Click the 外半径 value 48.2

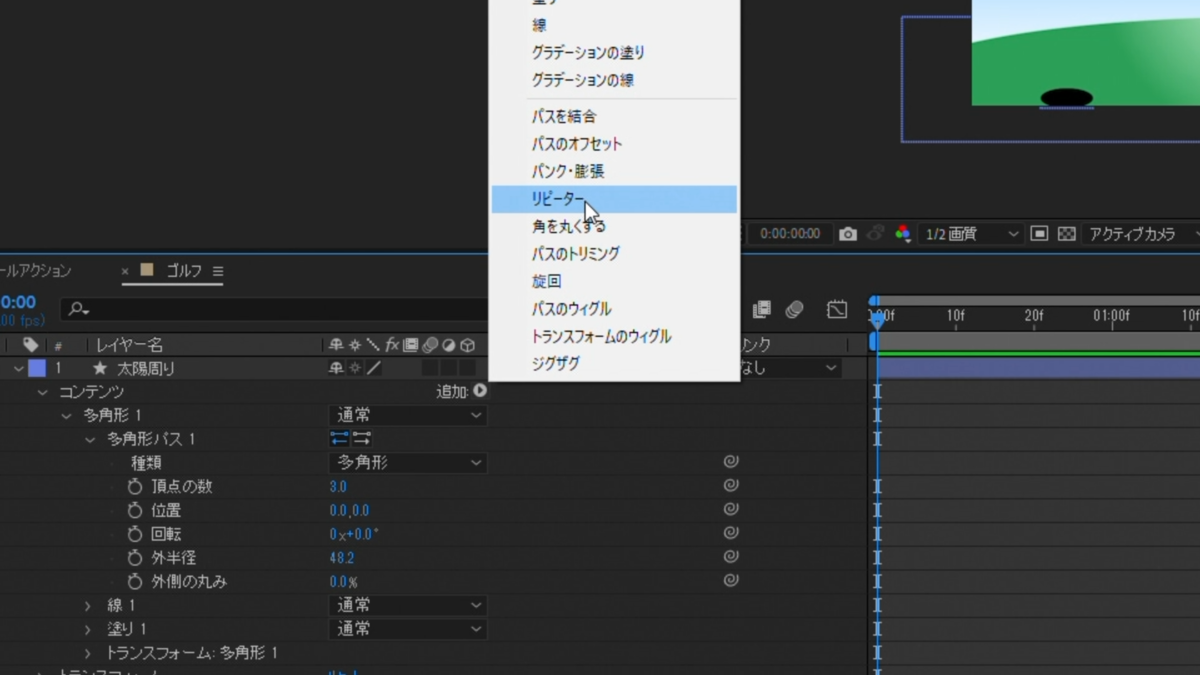coord(342,558)
